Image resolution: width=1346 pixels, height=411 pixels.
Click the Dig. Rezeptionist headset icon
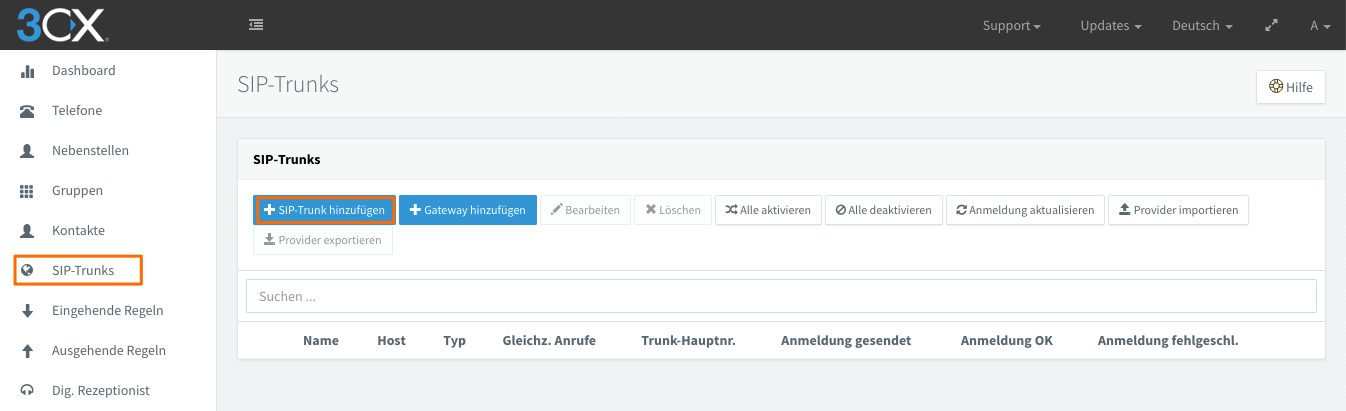click(x=28, y=391)
